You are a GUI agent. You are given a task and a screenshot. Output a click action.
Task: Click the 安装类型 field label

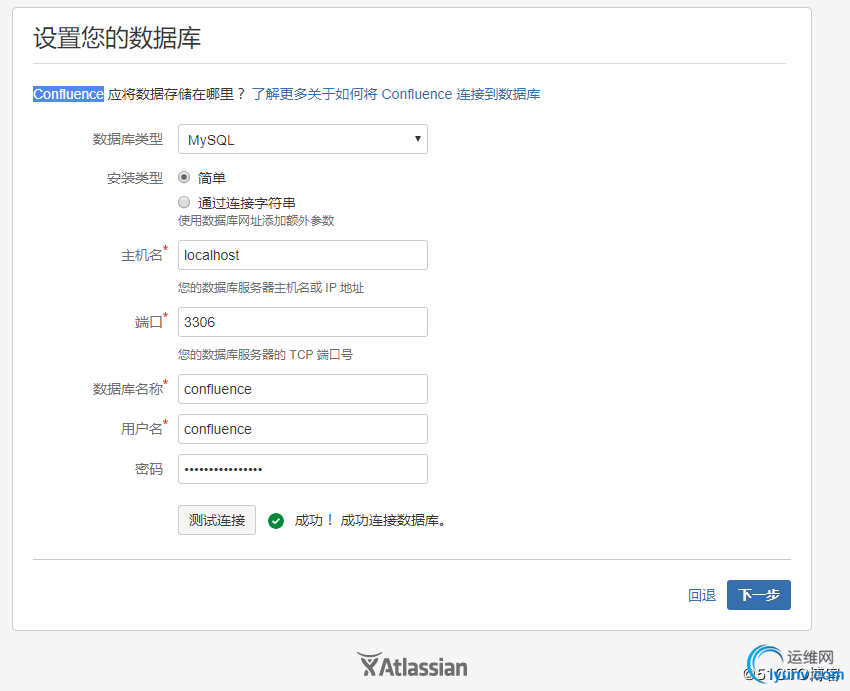coord(135,178)
